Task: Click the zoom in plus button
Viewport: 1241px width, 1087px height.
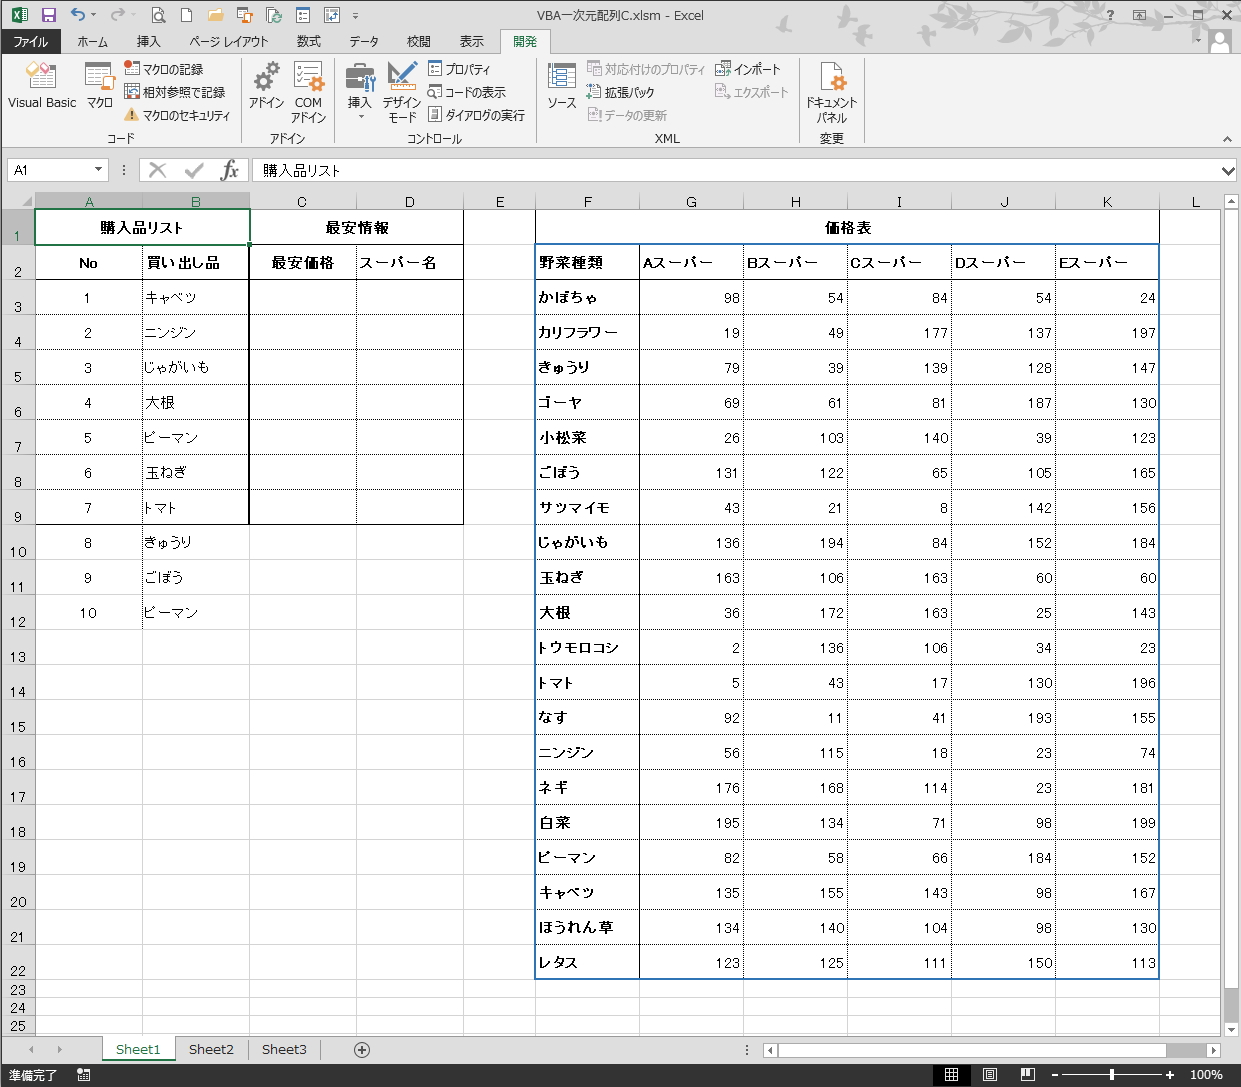Action: [1170, 1075]
